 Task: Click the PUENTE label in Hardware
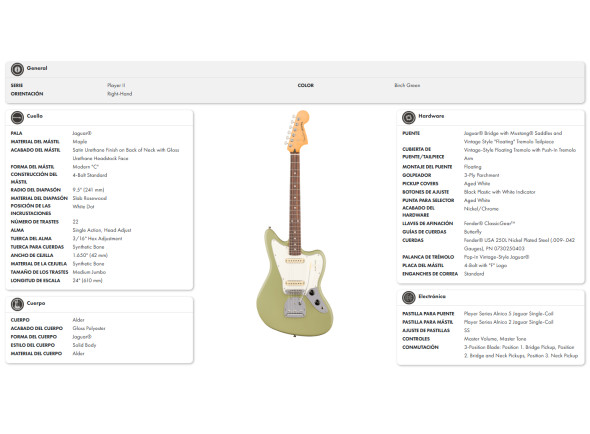[x=411, y=133]
